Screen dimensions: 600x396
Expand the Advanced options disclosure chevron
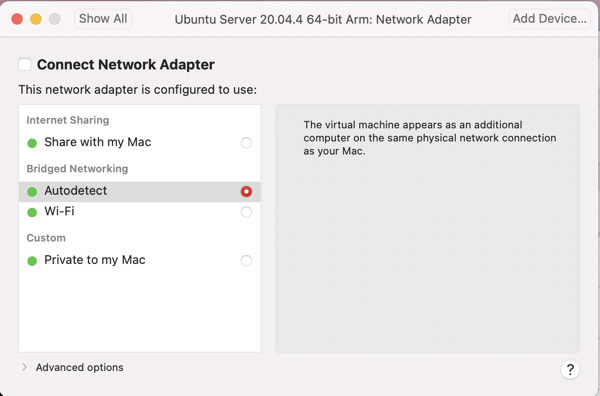(x=24, y=367)
